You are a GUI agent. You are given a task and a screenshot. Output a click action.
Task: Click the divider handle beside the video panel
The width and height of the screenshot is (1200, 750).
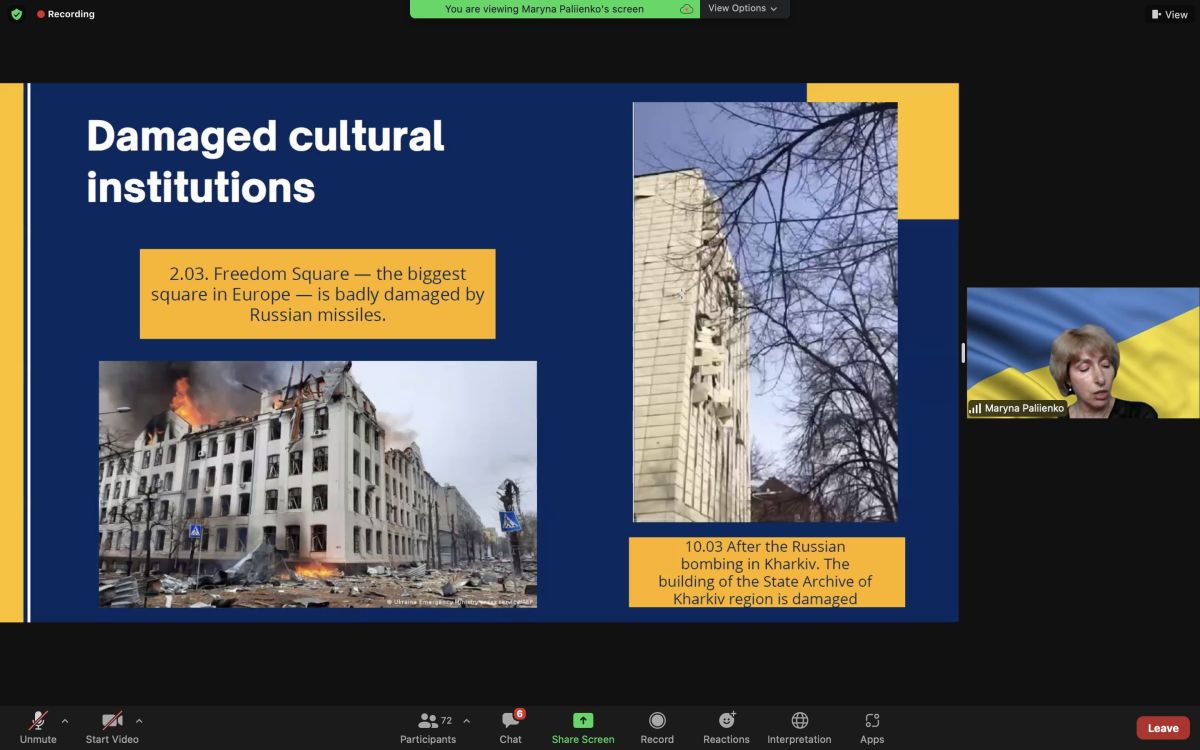coord(963,353)
